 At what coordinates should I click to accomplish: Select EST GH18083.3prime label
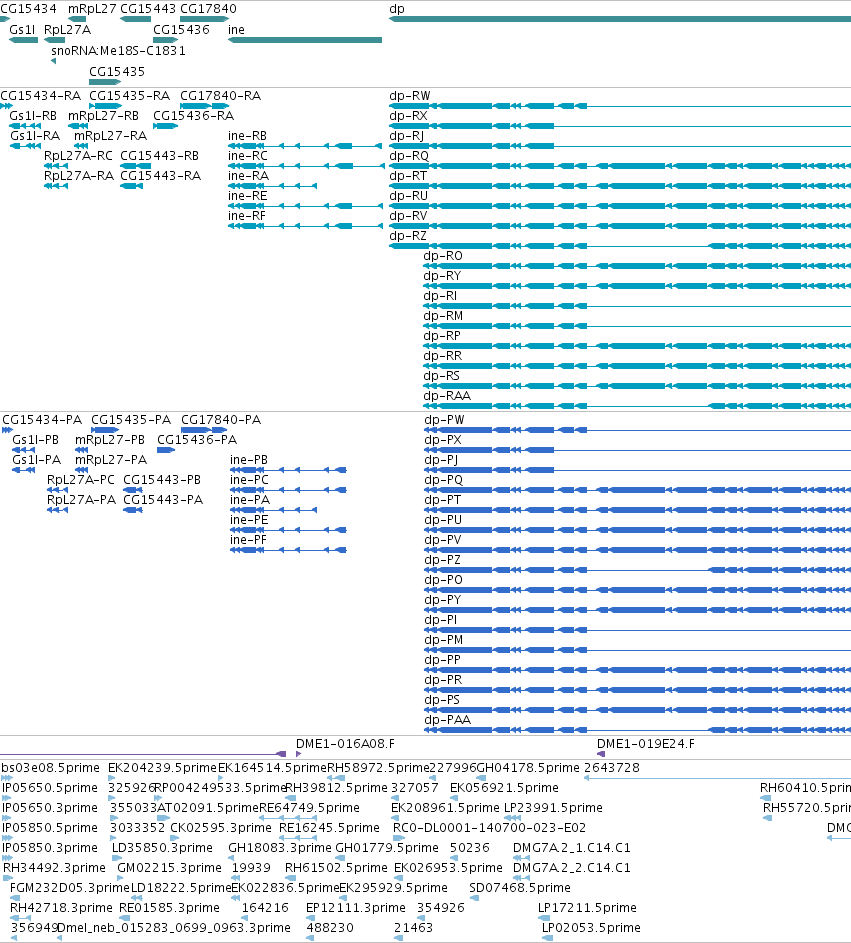(280, 848)
